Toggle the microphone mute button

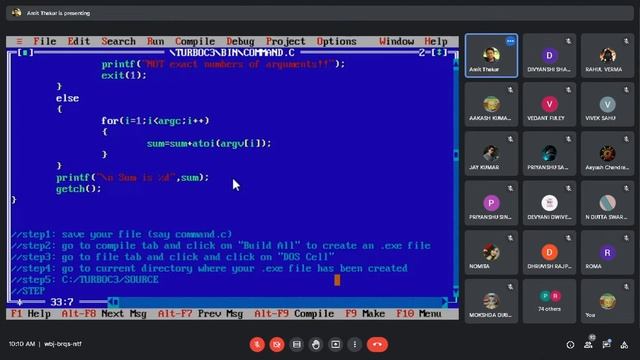pyautogui.click(x=257, y=344)
